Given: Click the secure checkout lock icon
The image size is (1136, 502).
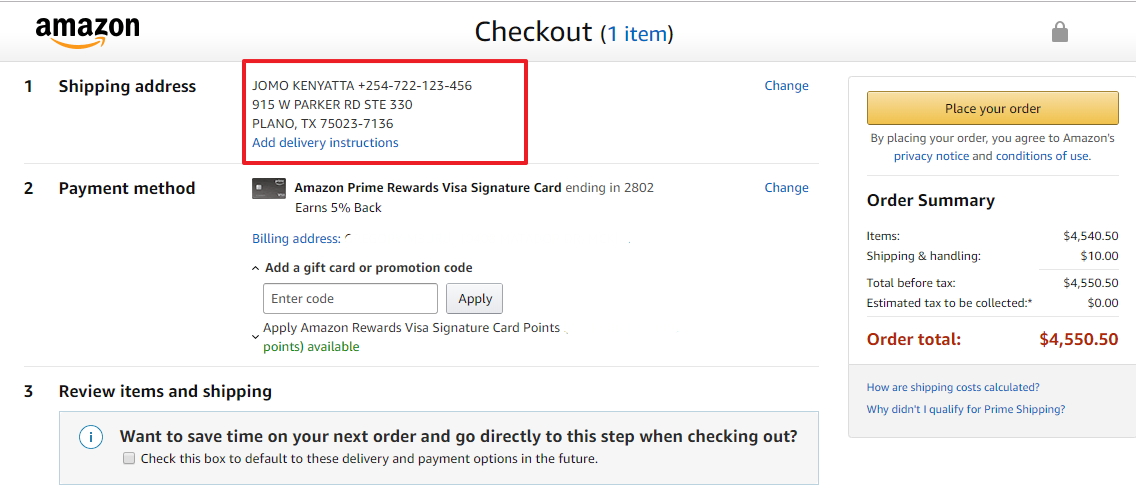Looking at the screenshot, I should 1060,32.
